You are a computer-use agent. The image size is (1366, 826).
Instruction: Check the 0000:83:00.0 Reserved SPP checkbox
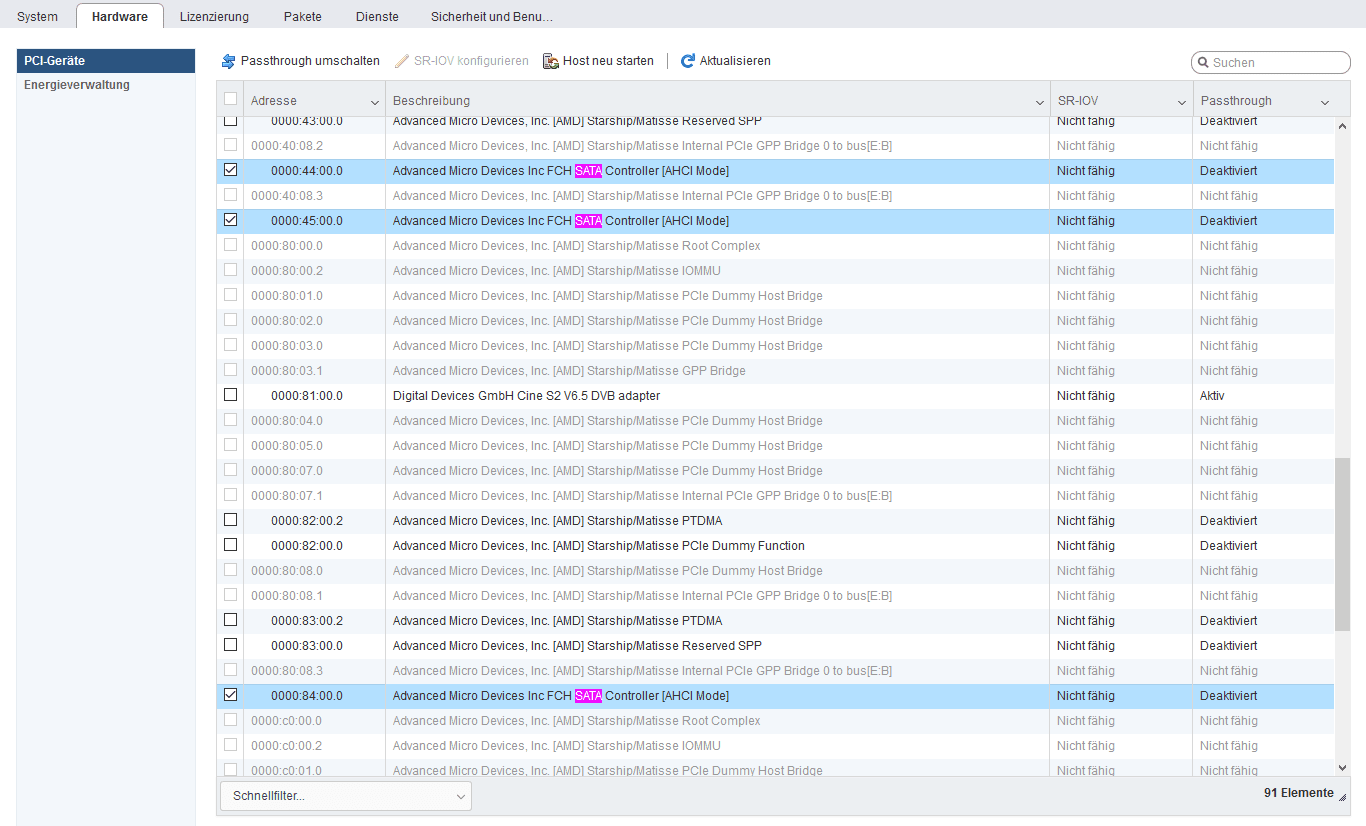[x=231, y=645]
